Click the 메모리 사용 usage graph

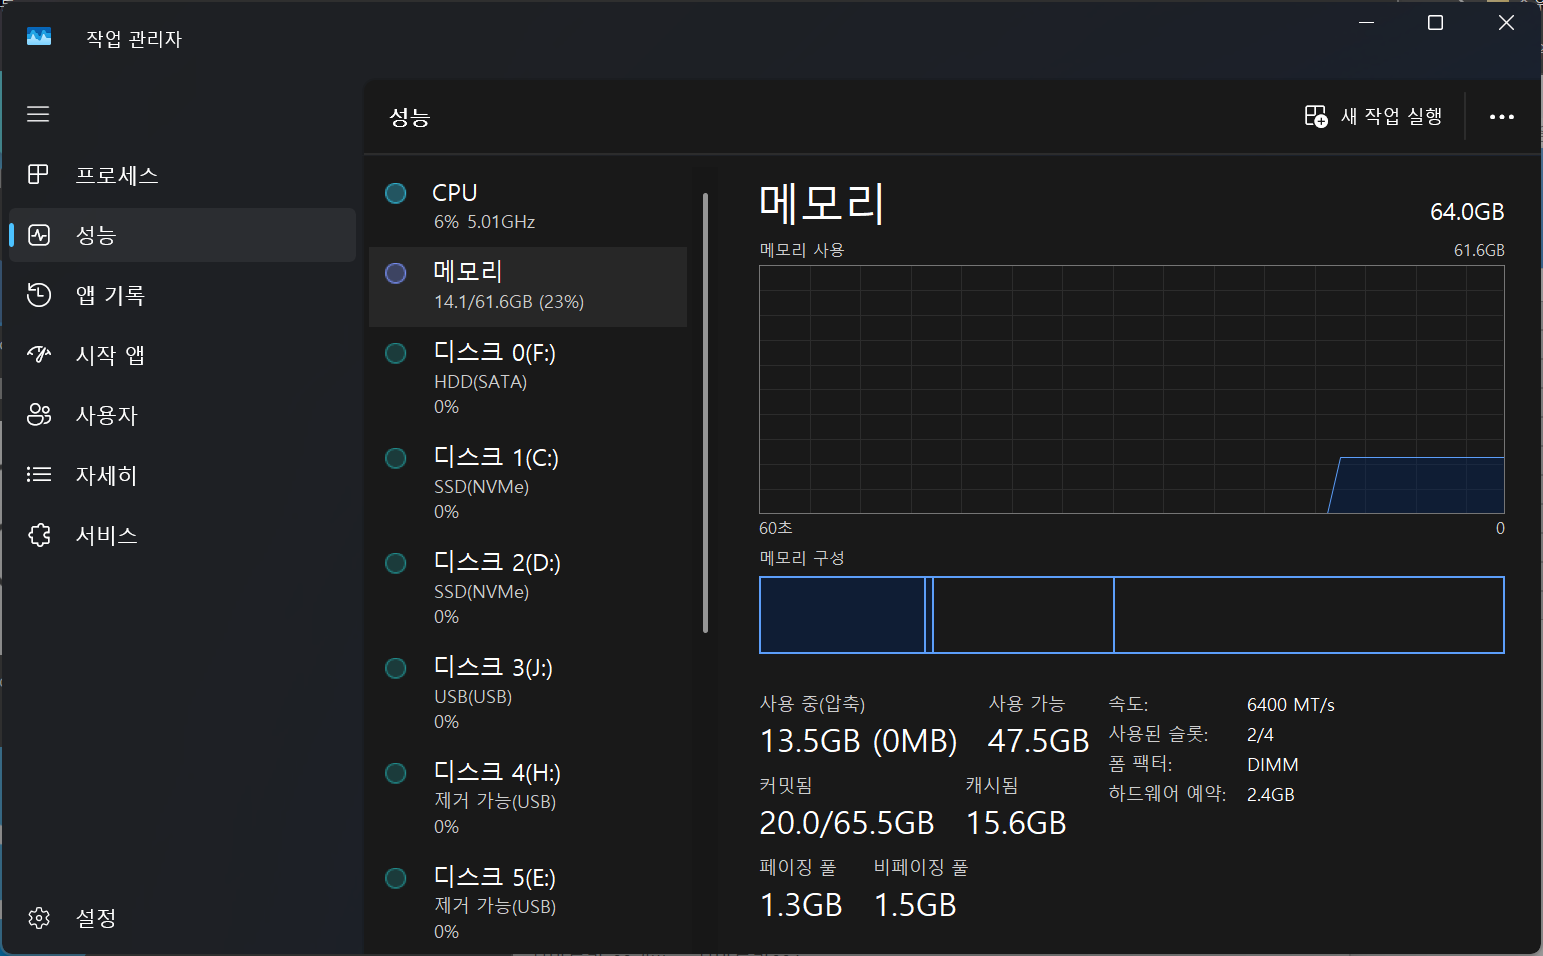coord(1131,389)
